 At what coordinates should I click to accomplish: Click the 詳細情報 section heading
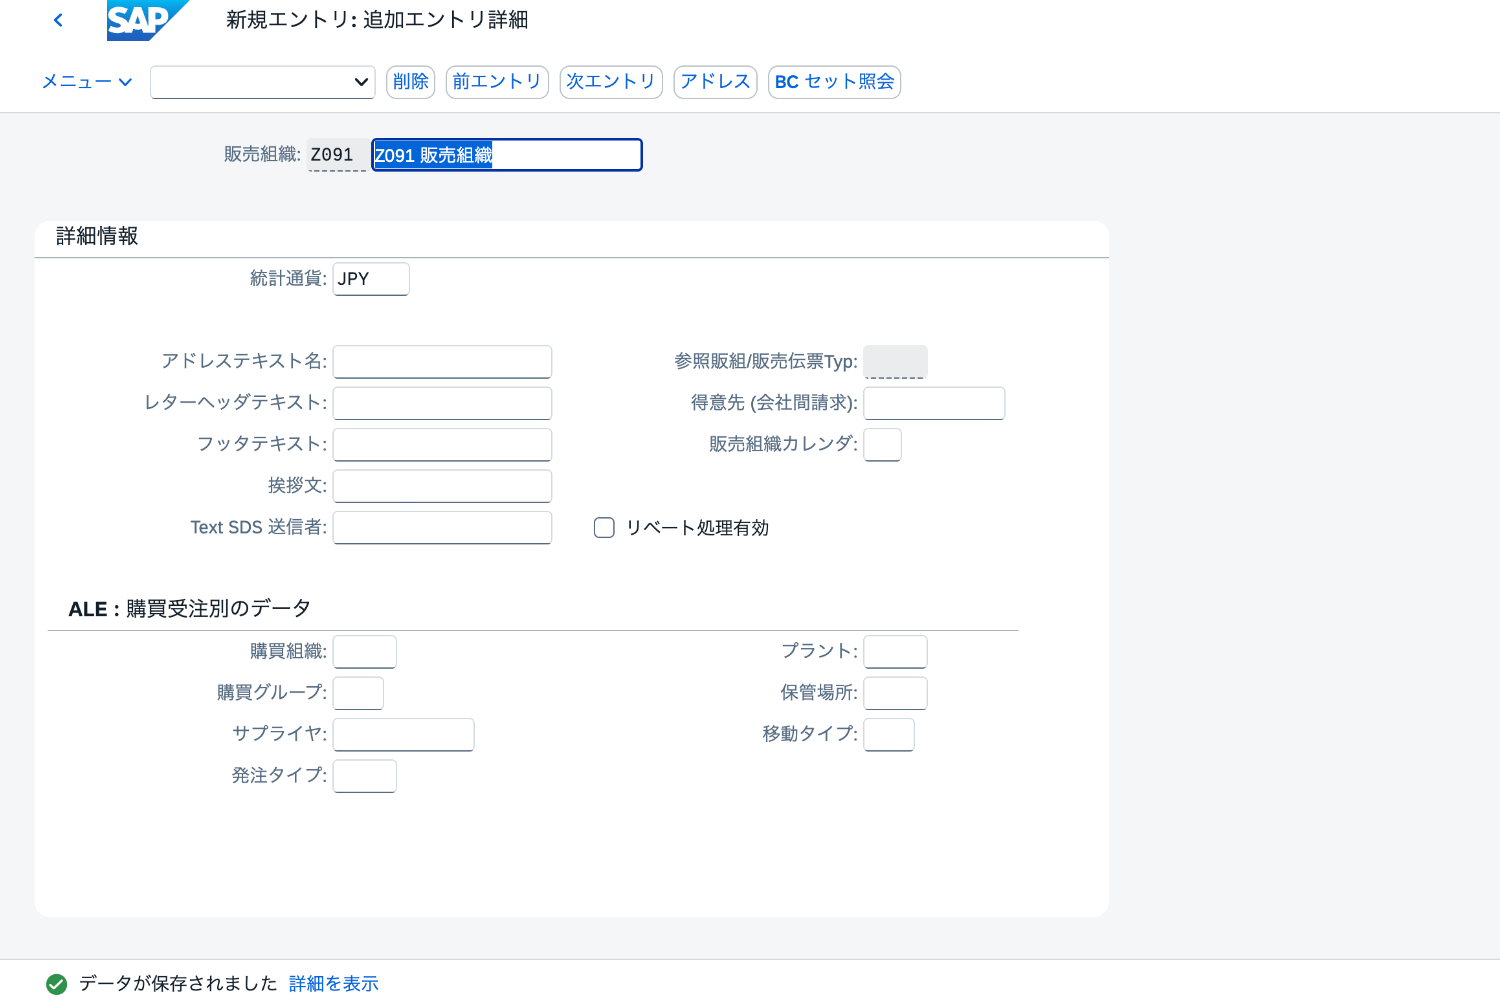(x=97, y=236)
